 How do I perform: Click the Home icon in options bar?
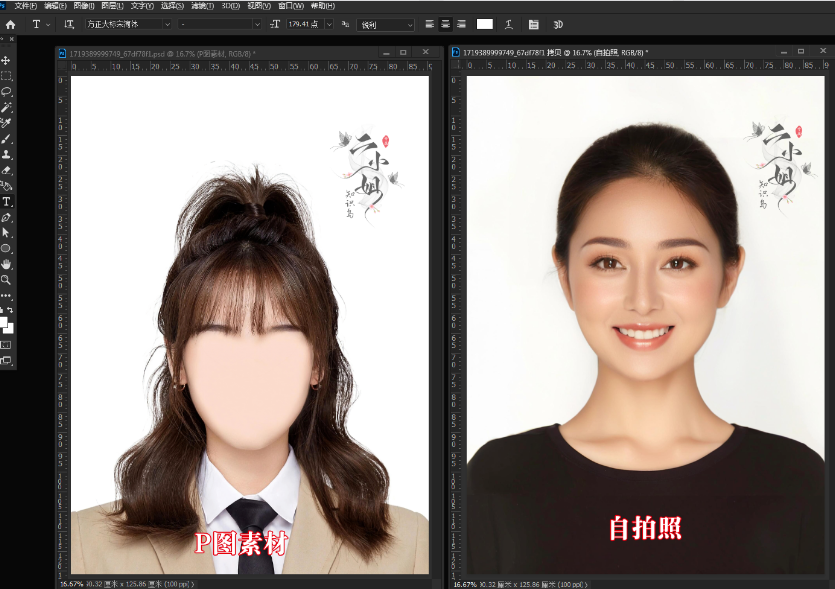pos(10,24)
